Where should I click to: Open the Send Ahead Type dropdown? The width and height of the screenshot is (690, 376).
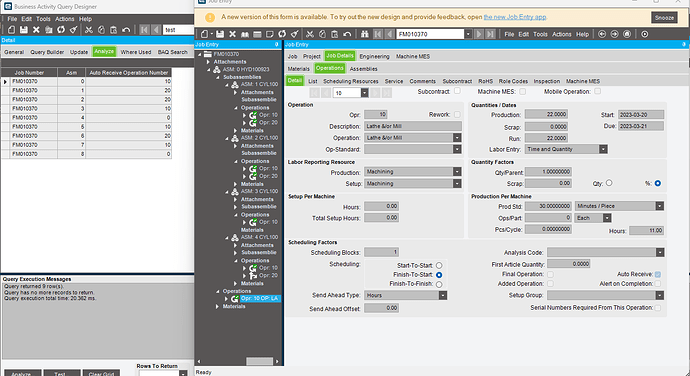coord(443,295)
